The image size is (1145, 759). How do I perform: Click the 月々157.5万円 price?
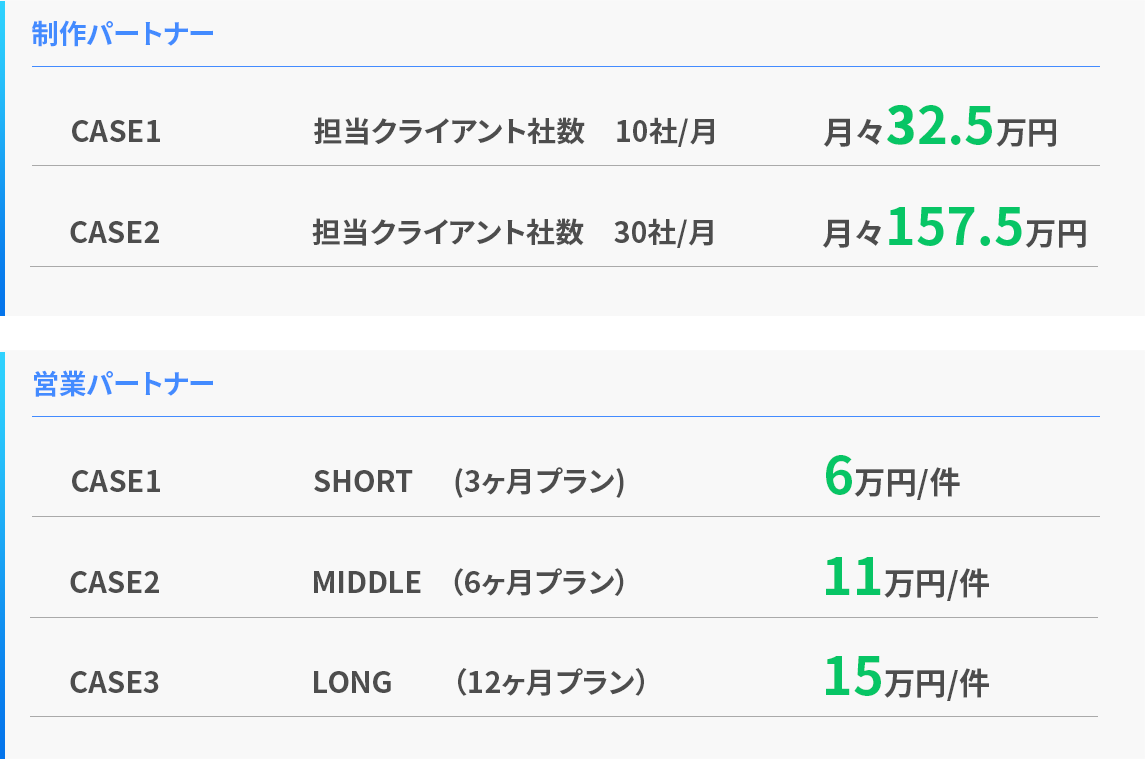point(954,229)
